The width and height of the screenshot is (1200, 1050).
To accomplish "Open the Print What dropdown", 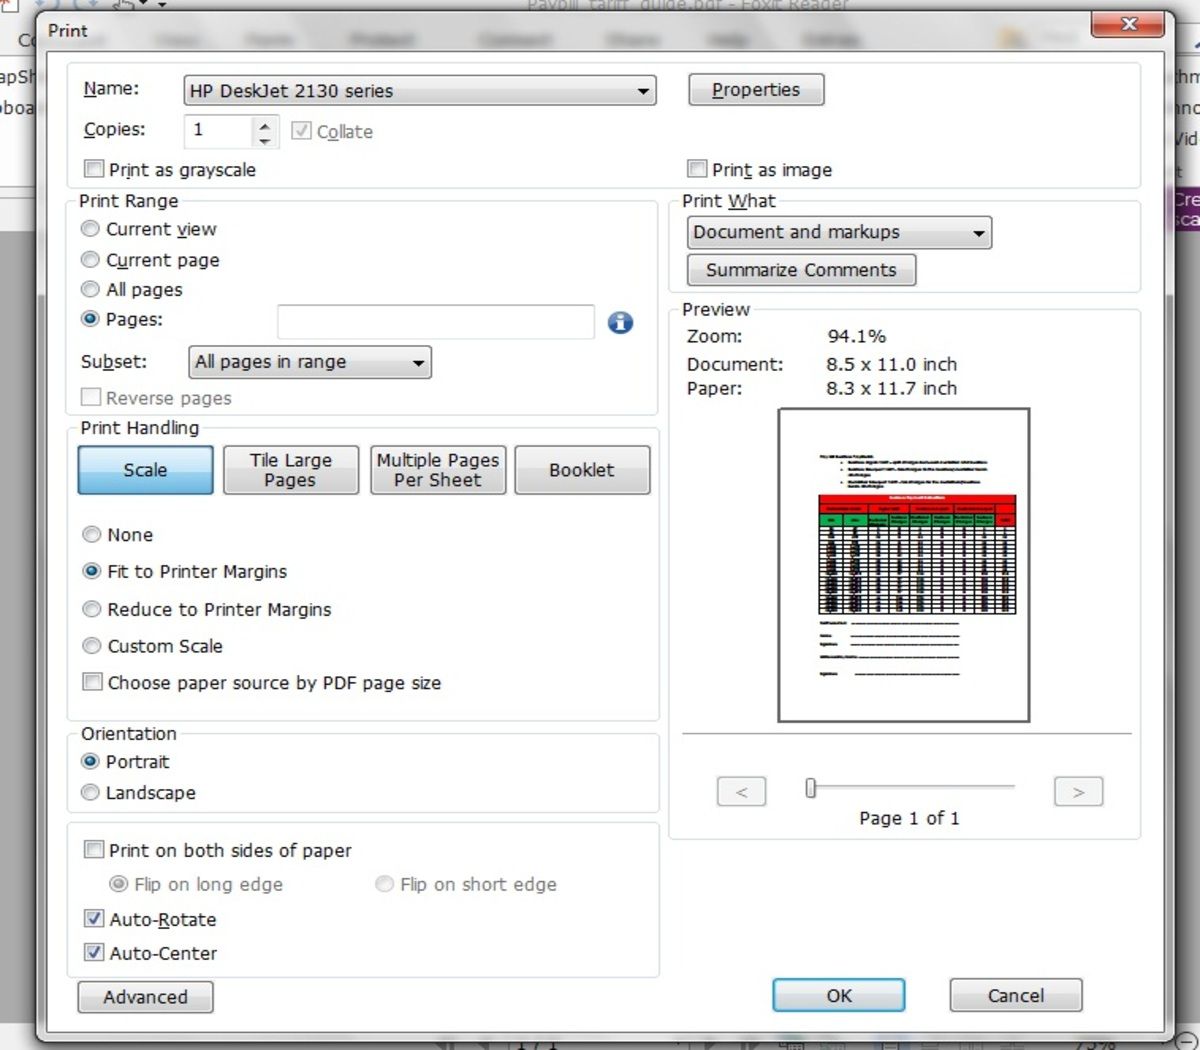I will [x=839, y=233].
